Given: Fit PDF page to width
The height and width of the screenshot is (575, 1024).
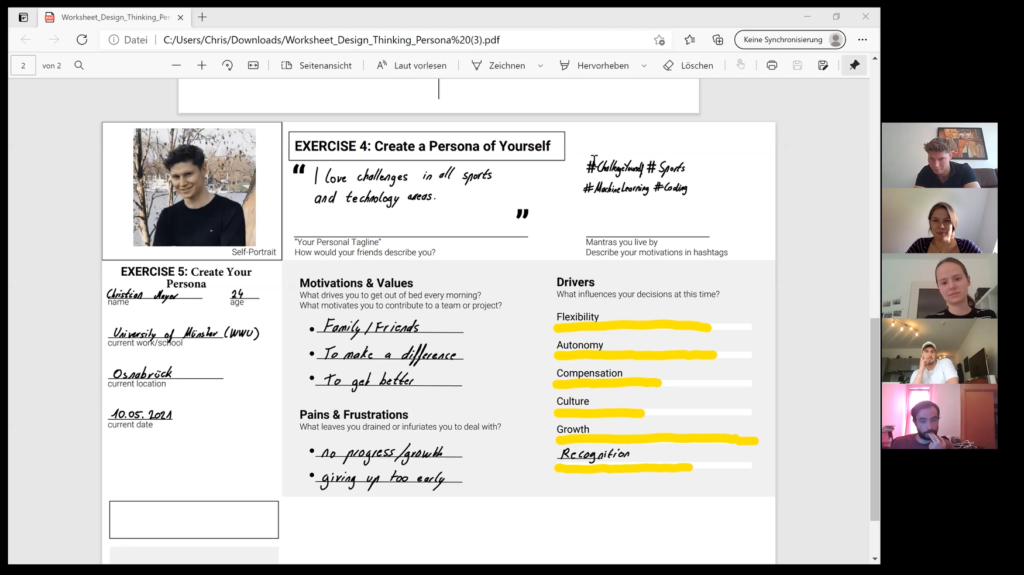Looking at the screenshot, I should (x=253, y=65).
